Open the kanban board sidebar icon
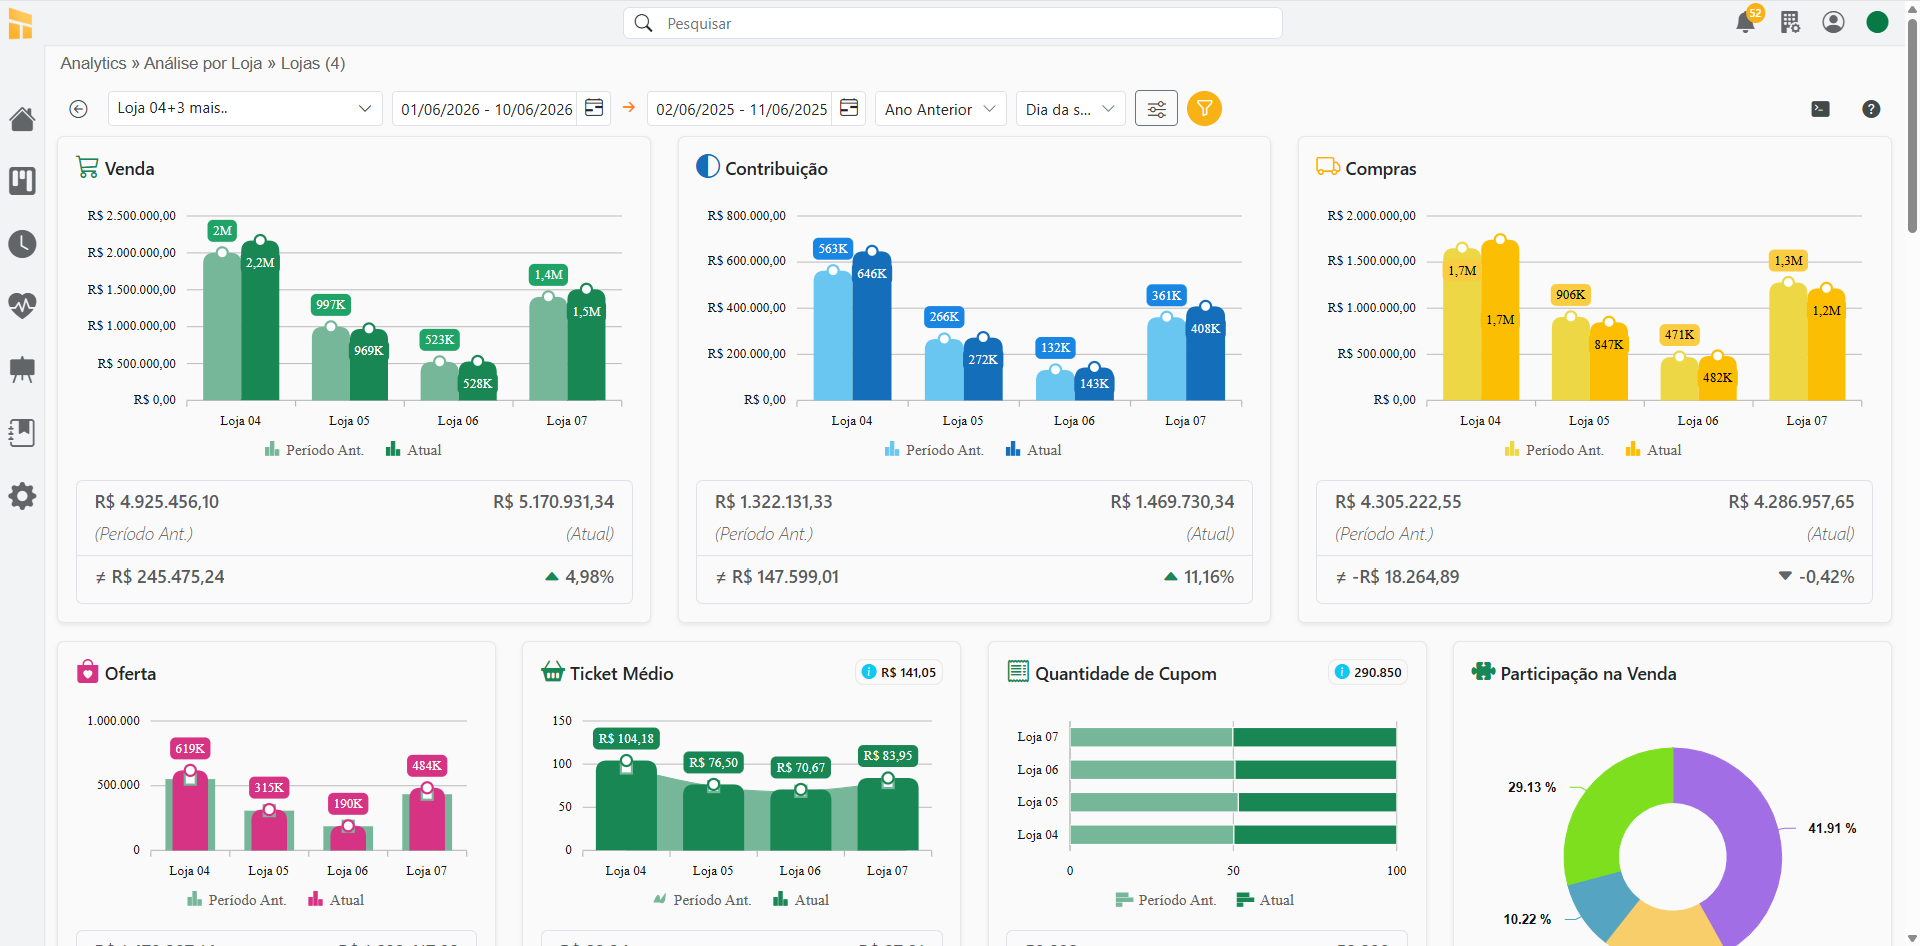 (22, 181)
